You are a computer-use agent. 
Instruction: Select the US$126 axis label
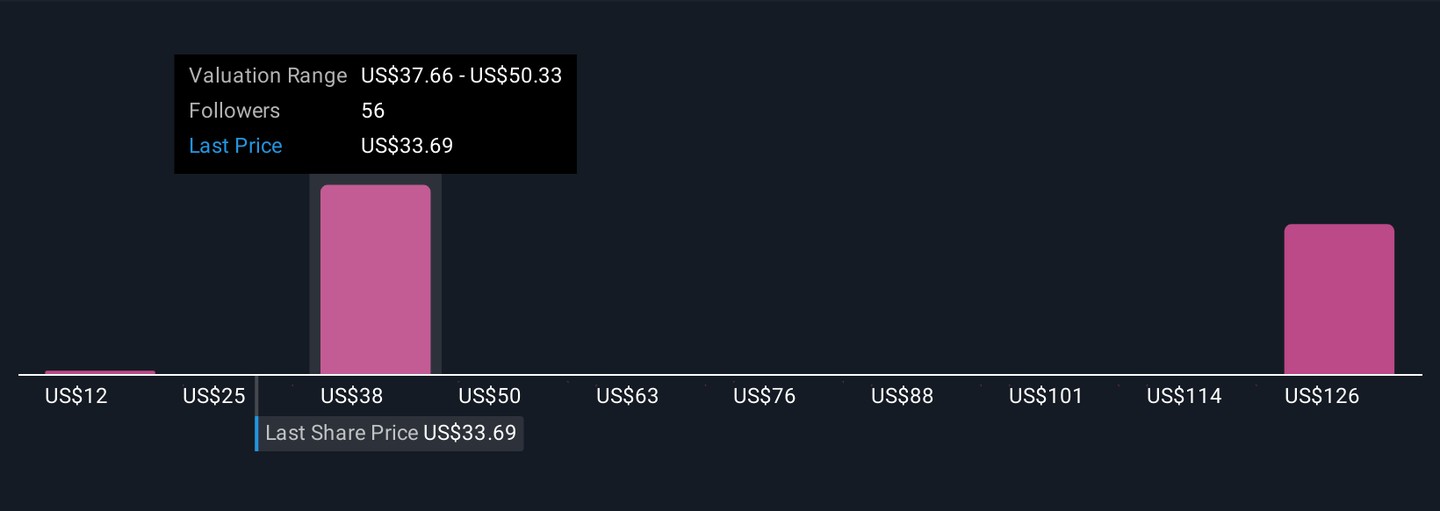tap(1322, 396)
